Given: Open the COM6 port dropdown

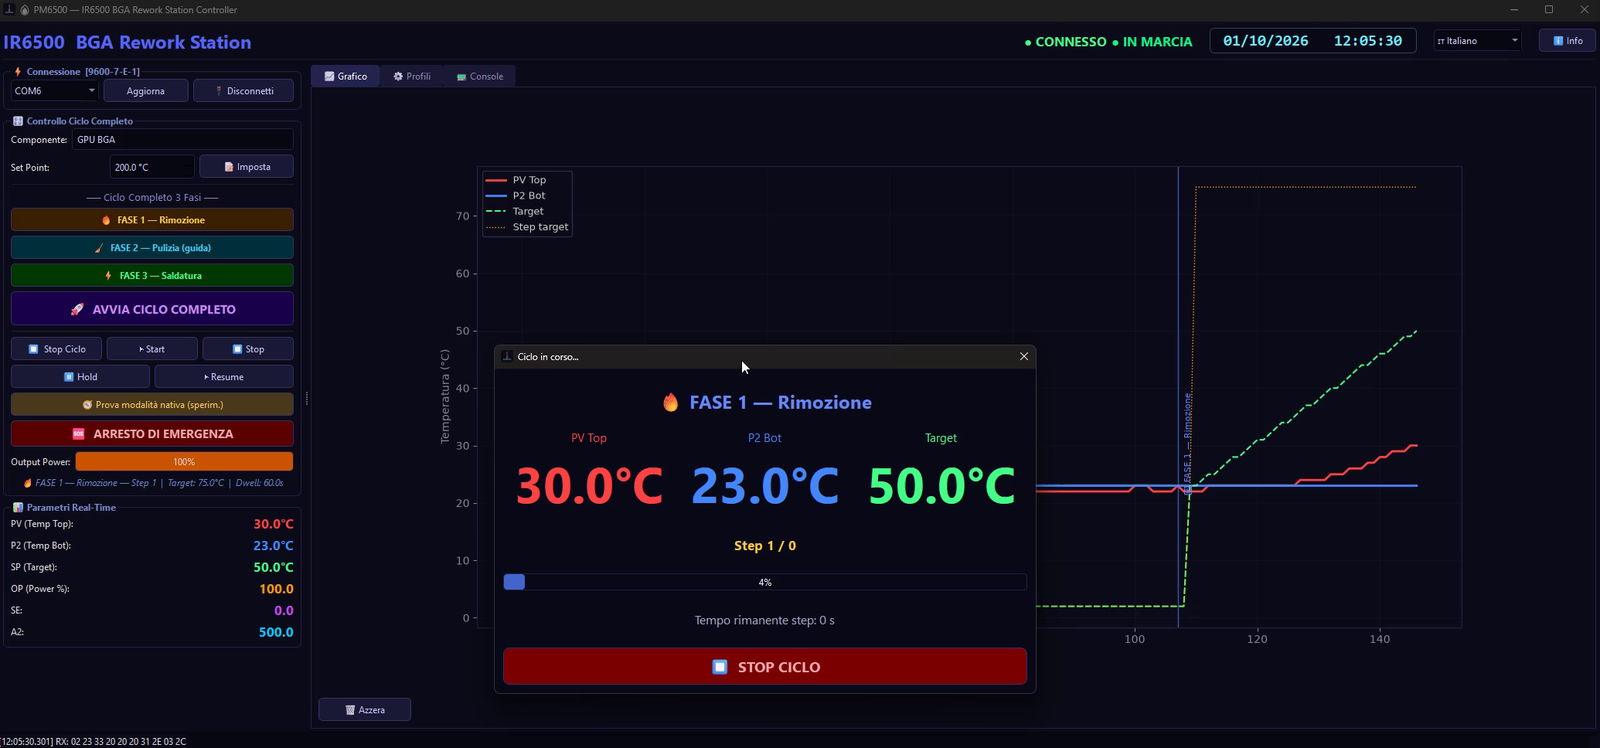Looking at the screenshot, I should (x=54, y=91).
